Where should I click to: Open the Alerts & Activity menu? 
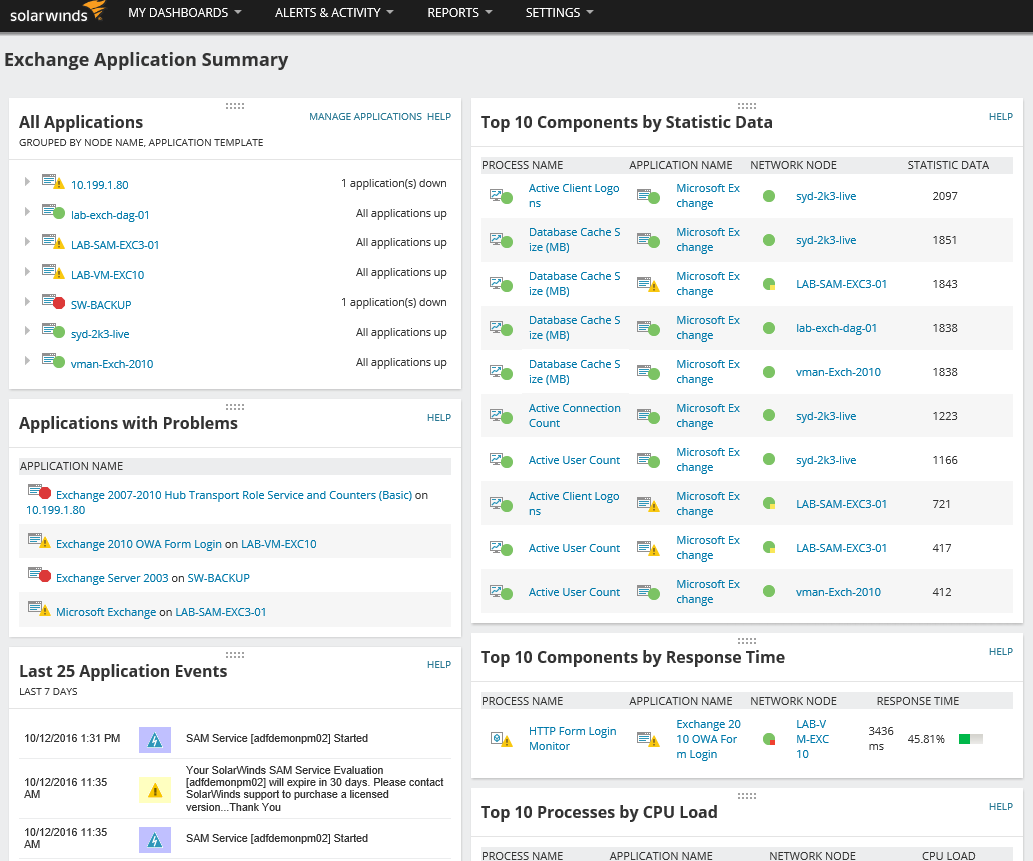click(334, 13)
